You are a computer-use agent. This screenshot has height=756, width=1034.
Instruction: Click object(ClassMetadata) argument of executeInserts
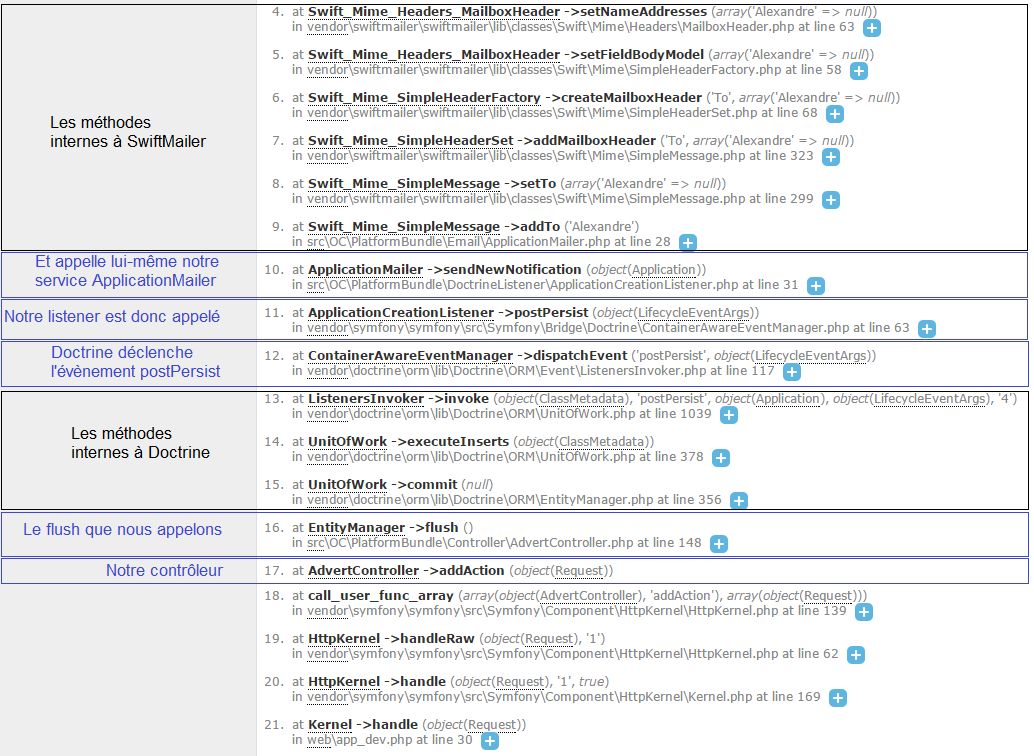(x=584, y=441)
